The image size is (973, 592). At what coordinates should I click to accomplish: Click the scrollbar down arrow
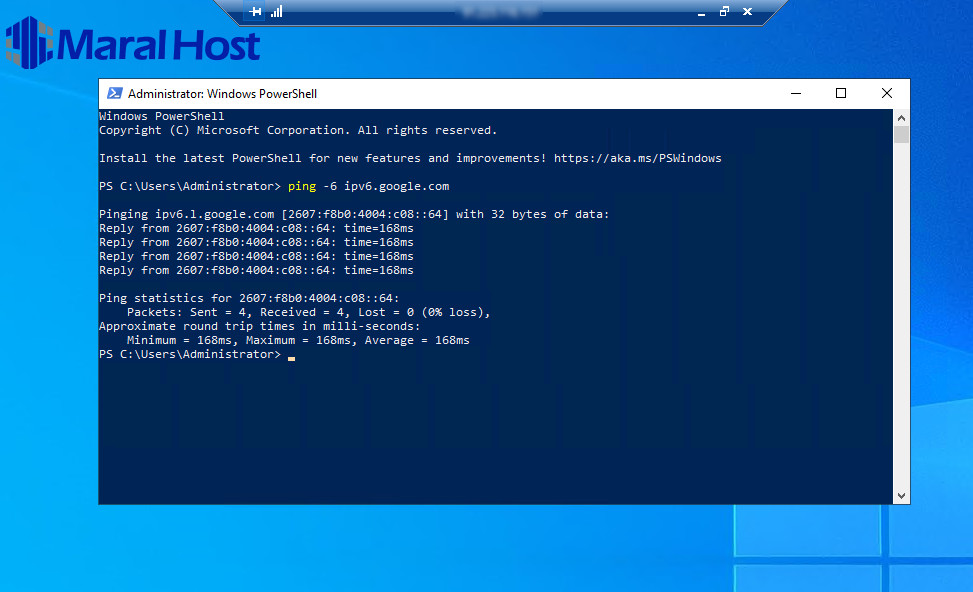pos(901,495)
